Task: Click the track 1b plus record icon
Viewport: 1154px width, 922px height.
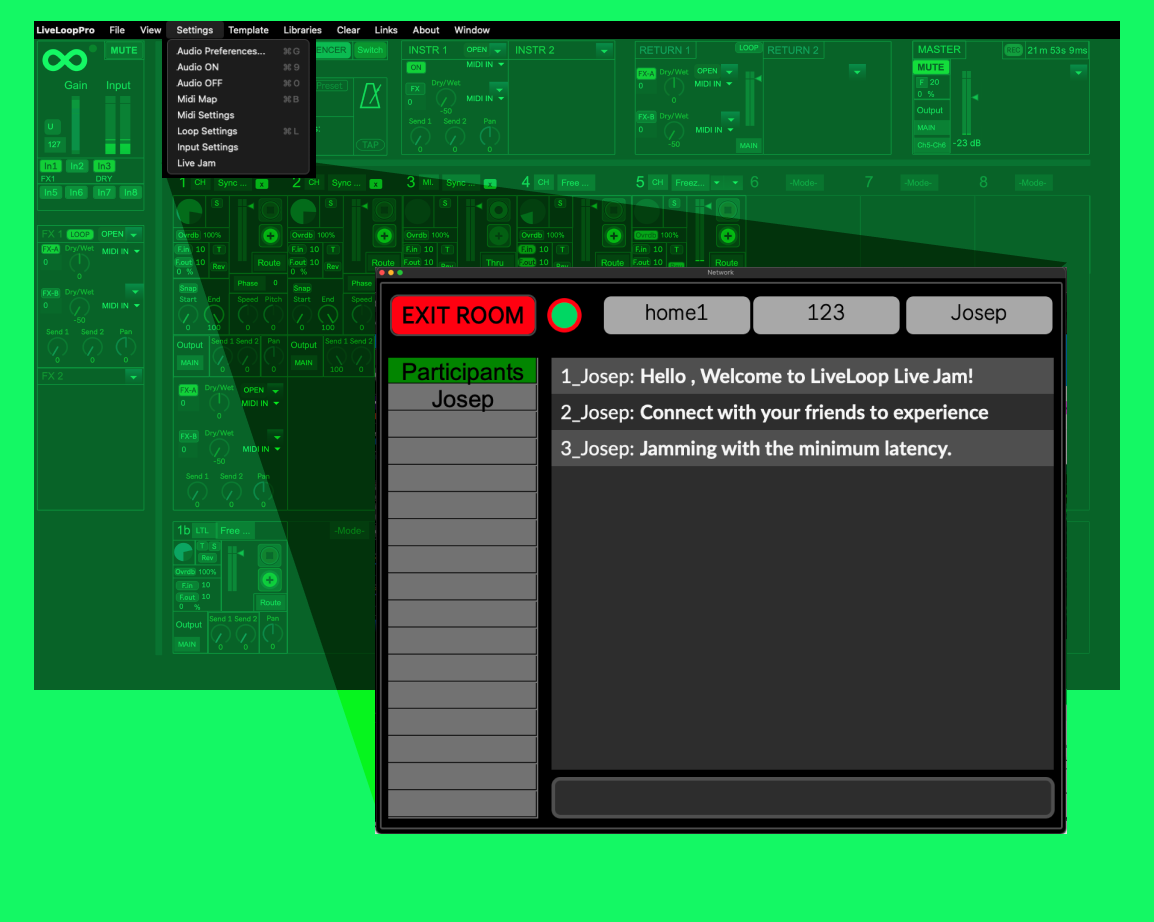Action: [269, 580]
